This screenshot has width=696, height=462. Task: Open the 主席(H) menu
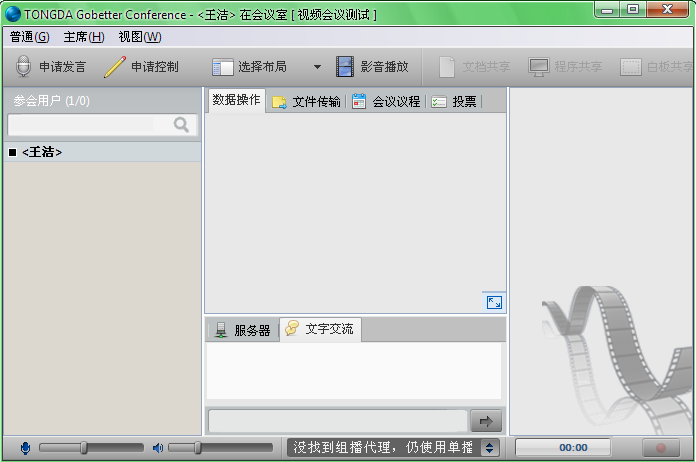84,37
